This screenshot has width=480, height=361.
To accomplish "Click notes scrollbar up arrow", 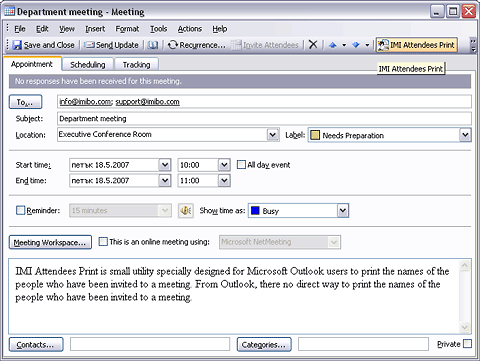I will click(x=465, y=266).
